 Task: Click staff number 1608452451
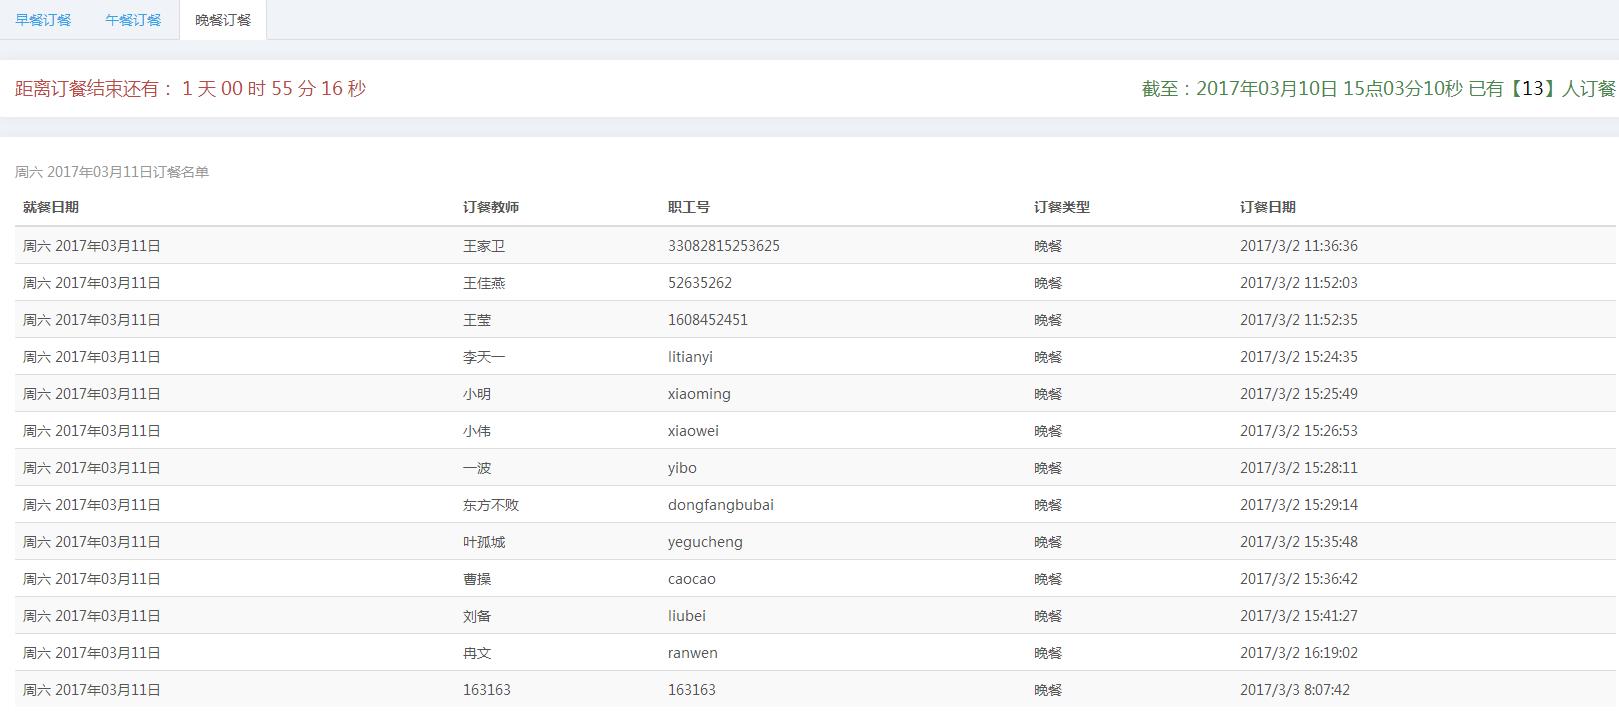708,320
